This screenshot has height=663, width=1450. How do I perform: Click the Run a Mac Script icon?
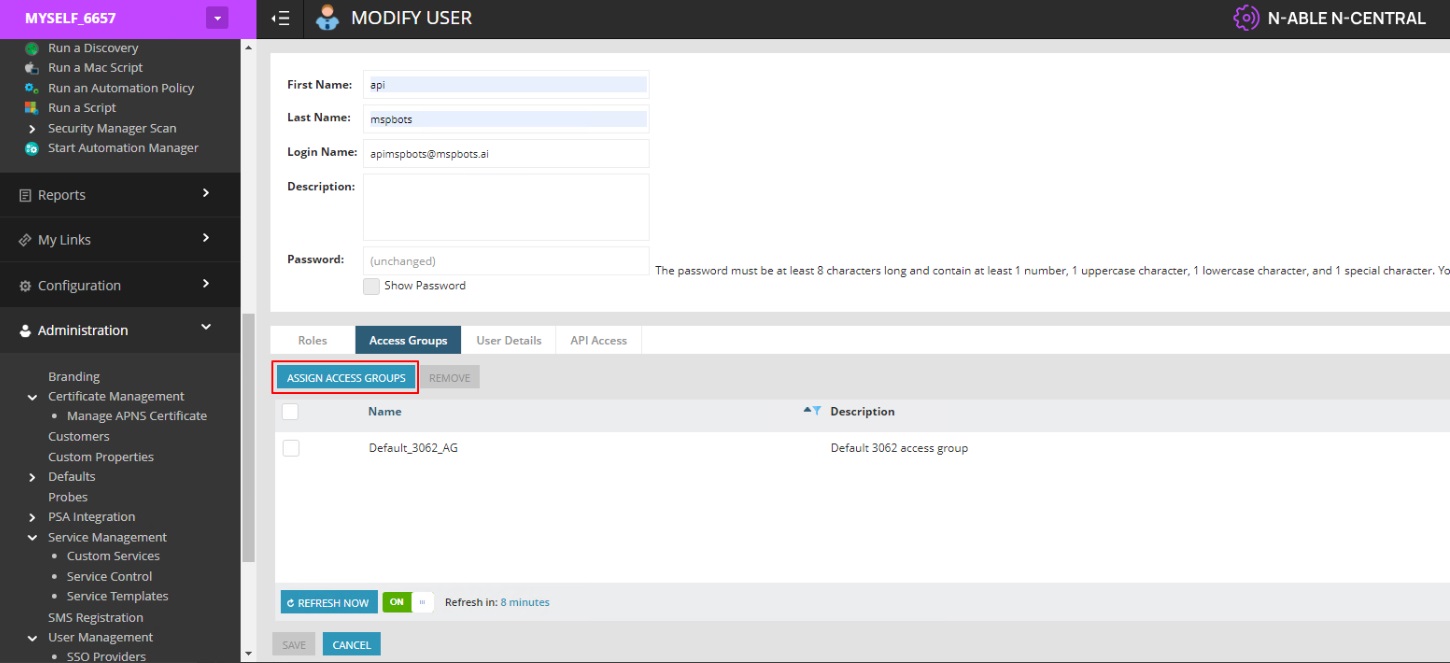31,68
